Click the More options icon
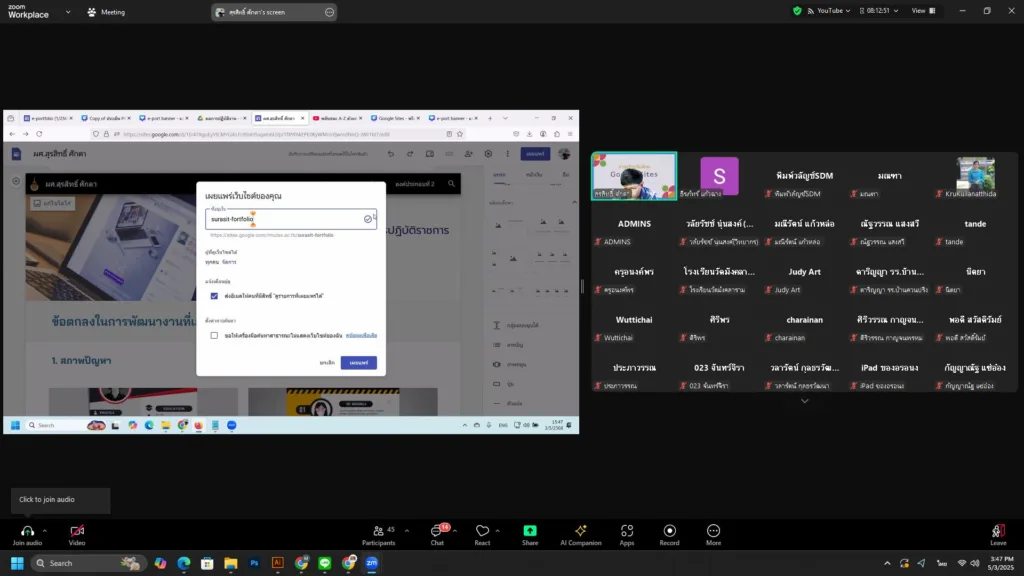This screenshot has height=576, width=1024. coord(713,531)
